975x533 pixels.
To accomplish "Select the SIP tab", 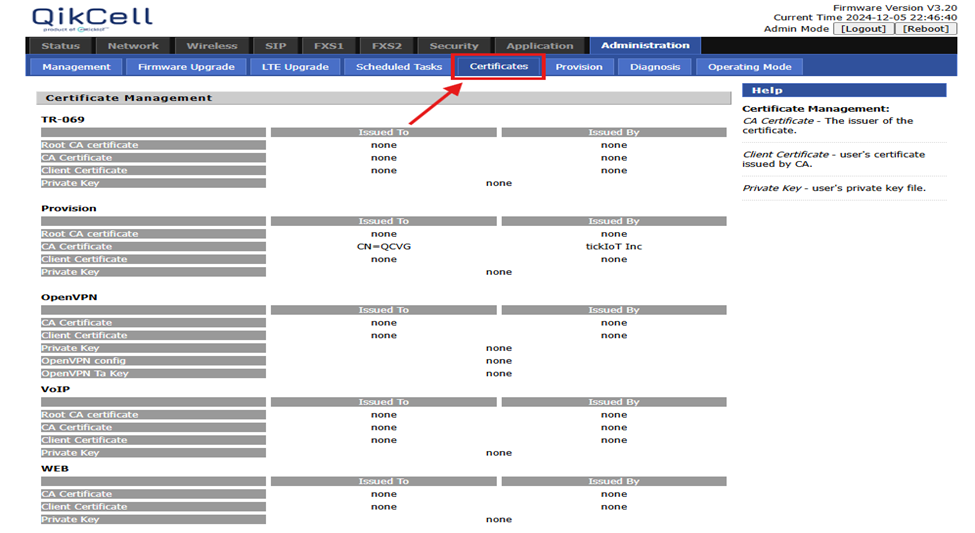I will [275, 46].
